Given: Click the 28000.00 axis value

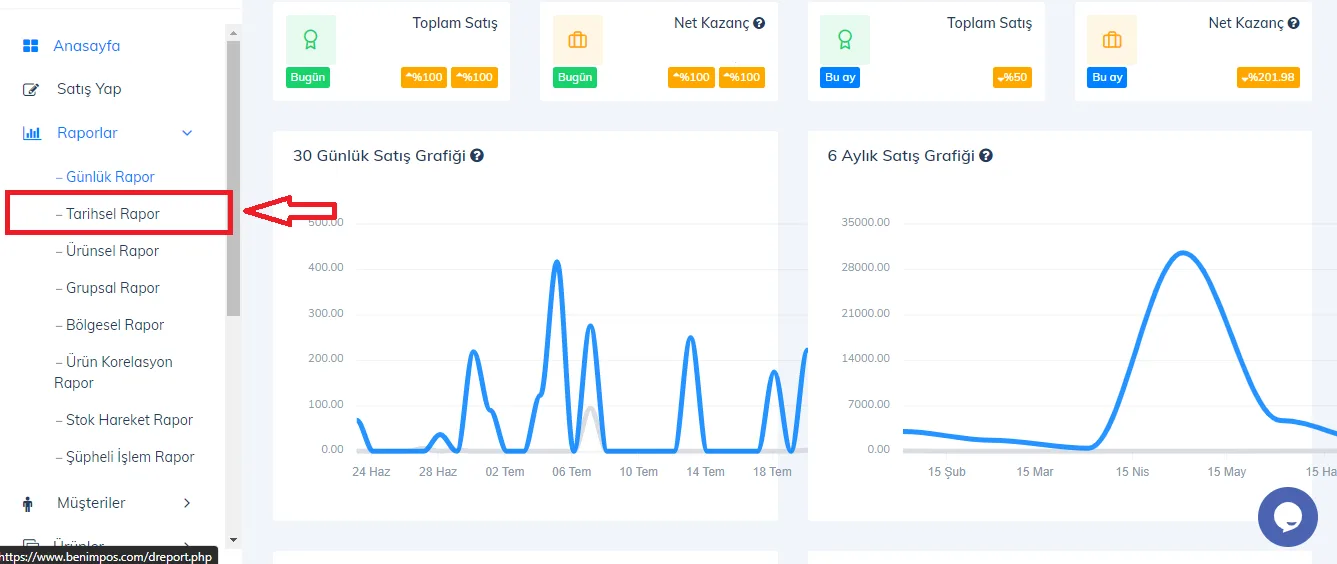Looking at the screenshot, I should 865,268.
